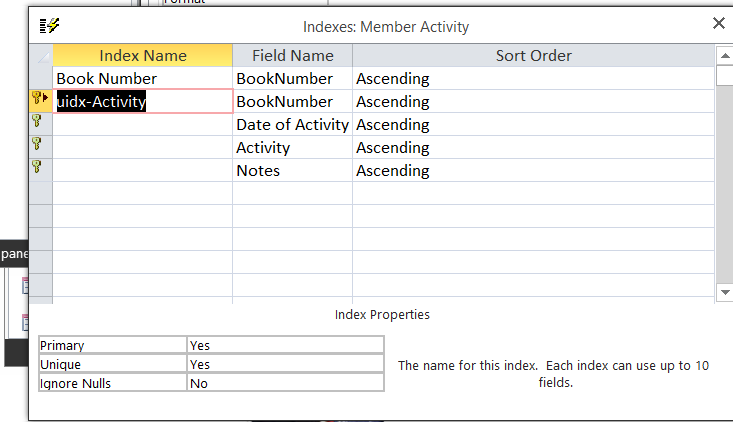Screen dimensions: 733x422
Task: Close the Indexes: Member Activity dialog
Action: (x=718, y=24)
